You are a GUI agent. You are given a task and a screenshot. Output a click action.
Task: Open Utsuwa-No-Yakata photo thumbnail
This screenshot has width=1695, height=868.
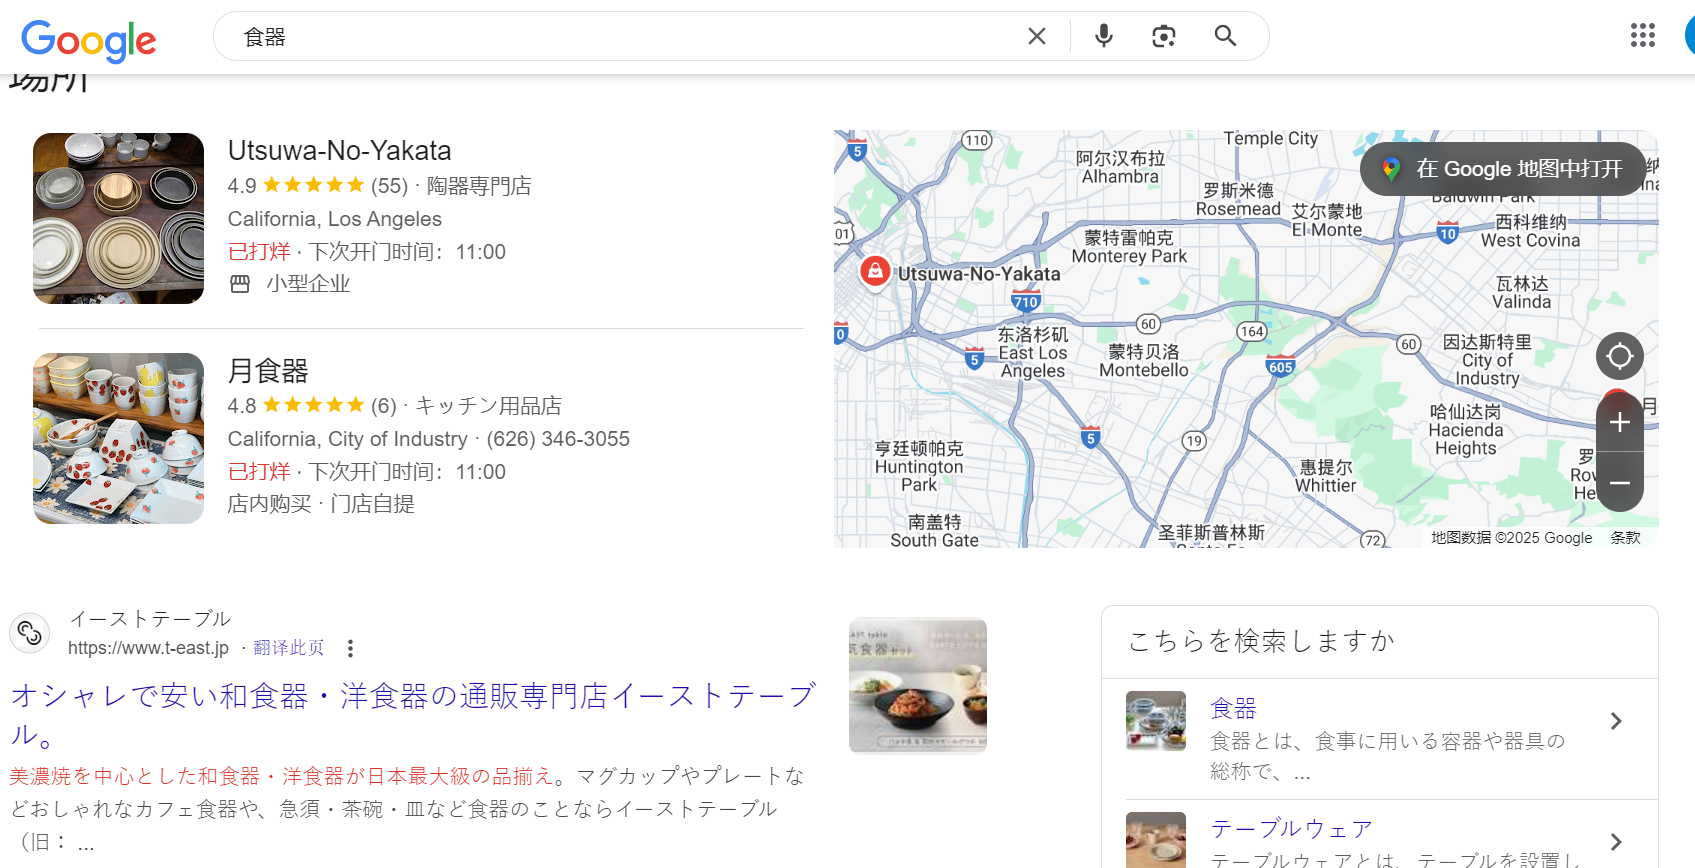[118, 218]
